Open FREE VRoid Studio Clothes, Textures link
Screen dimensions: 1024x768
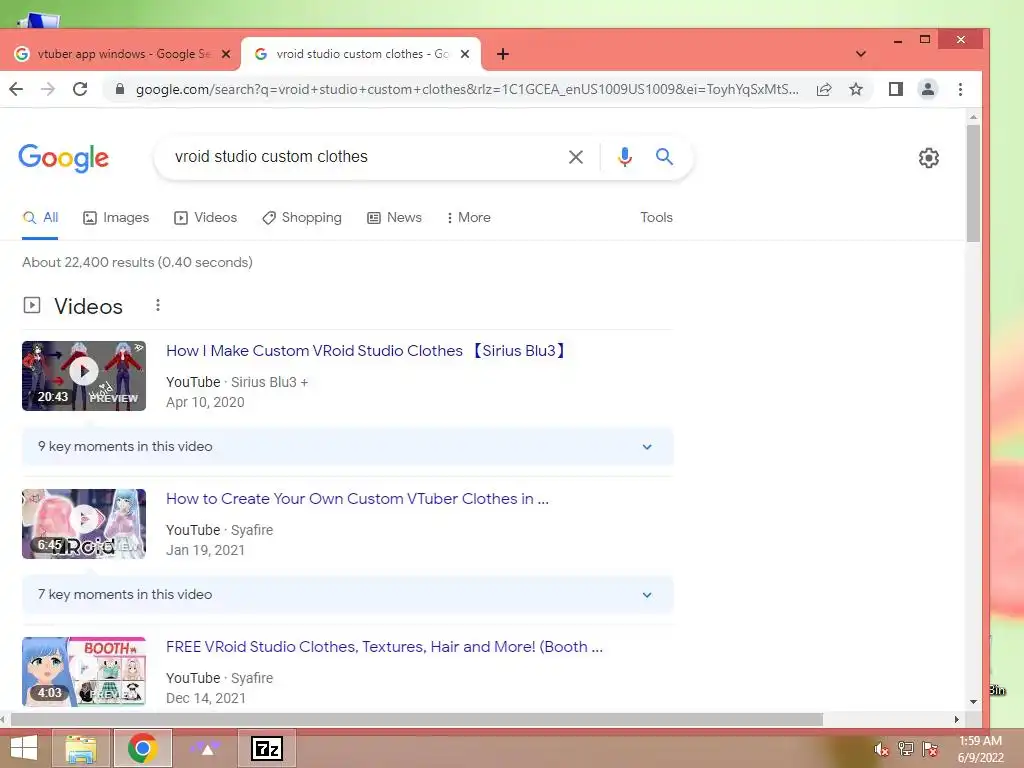coord(384,647)
